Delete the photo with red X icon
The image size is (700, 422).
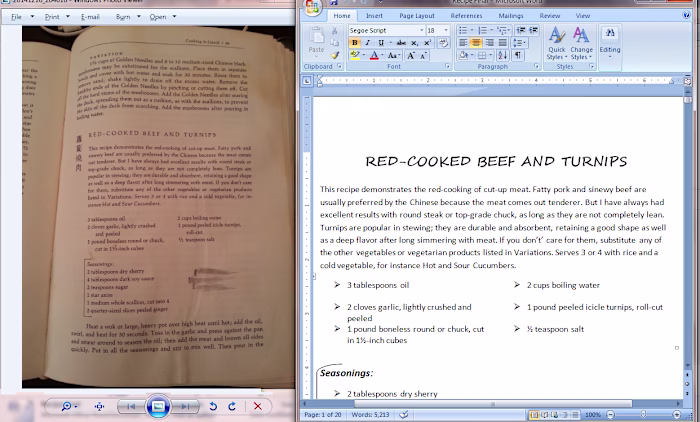(x=258, y=406)
